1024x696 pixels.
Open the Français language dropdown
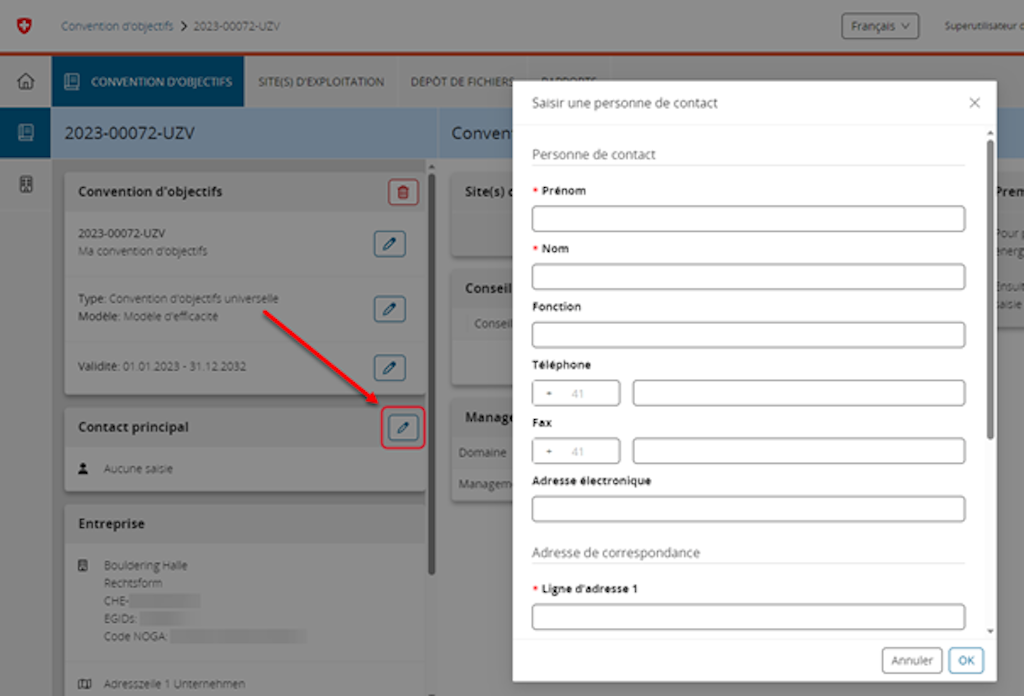pos(880,26)
